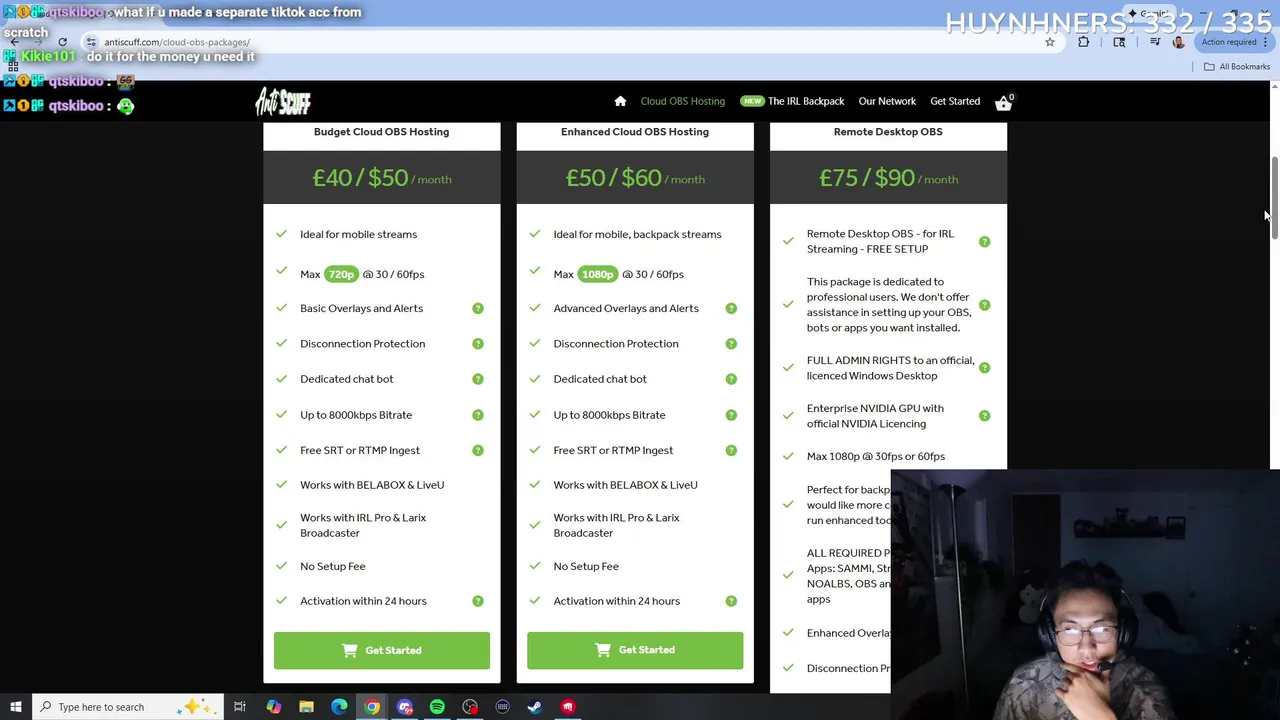
Task: Show help for Budget Activation within 24 hours
Action: tap(478, 601)
